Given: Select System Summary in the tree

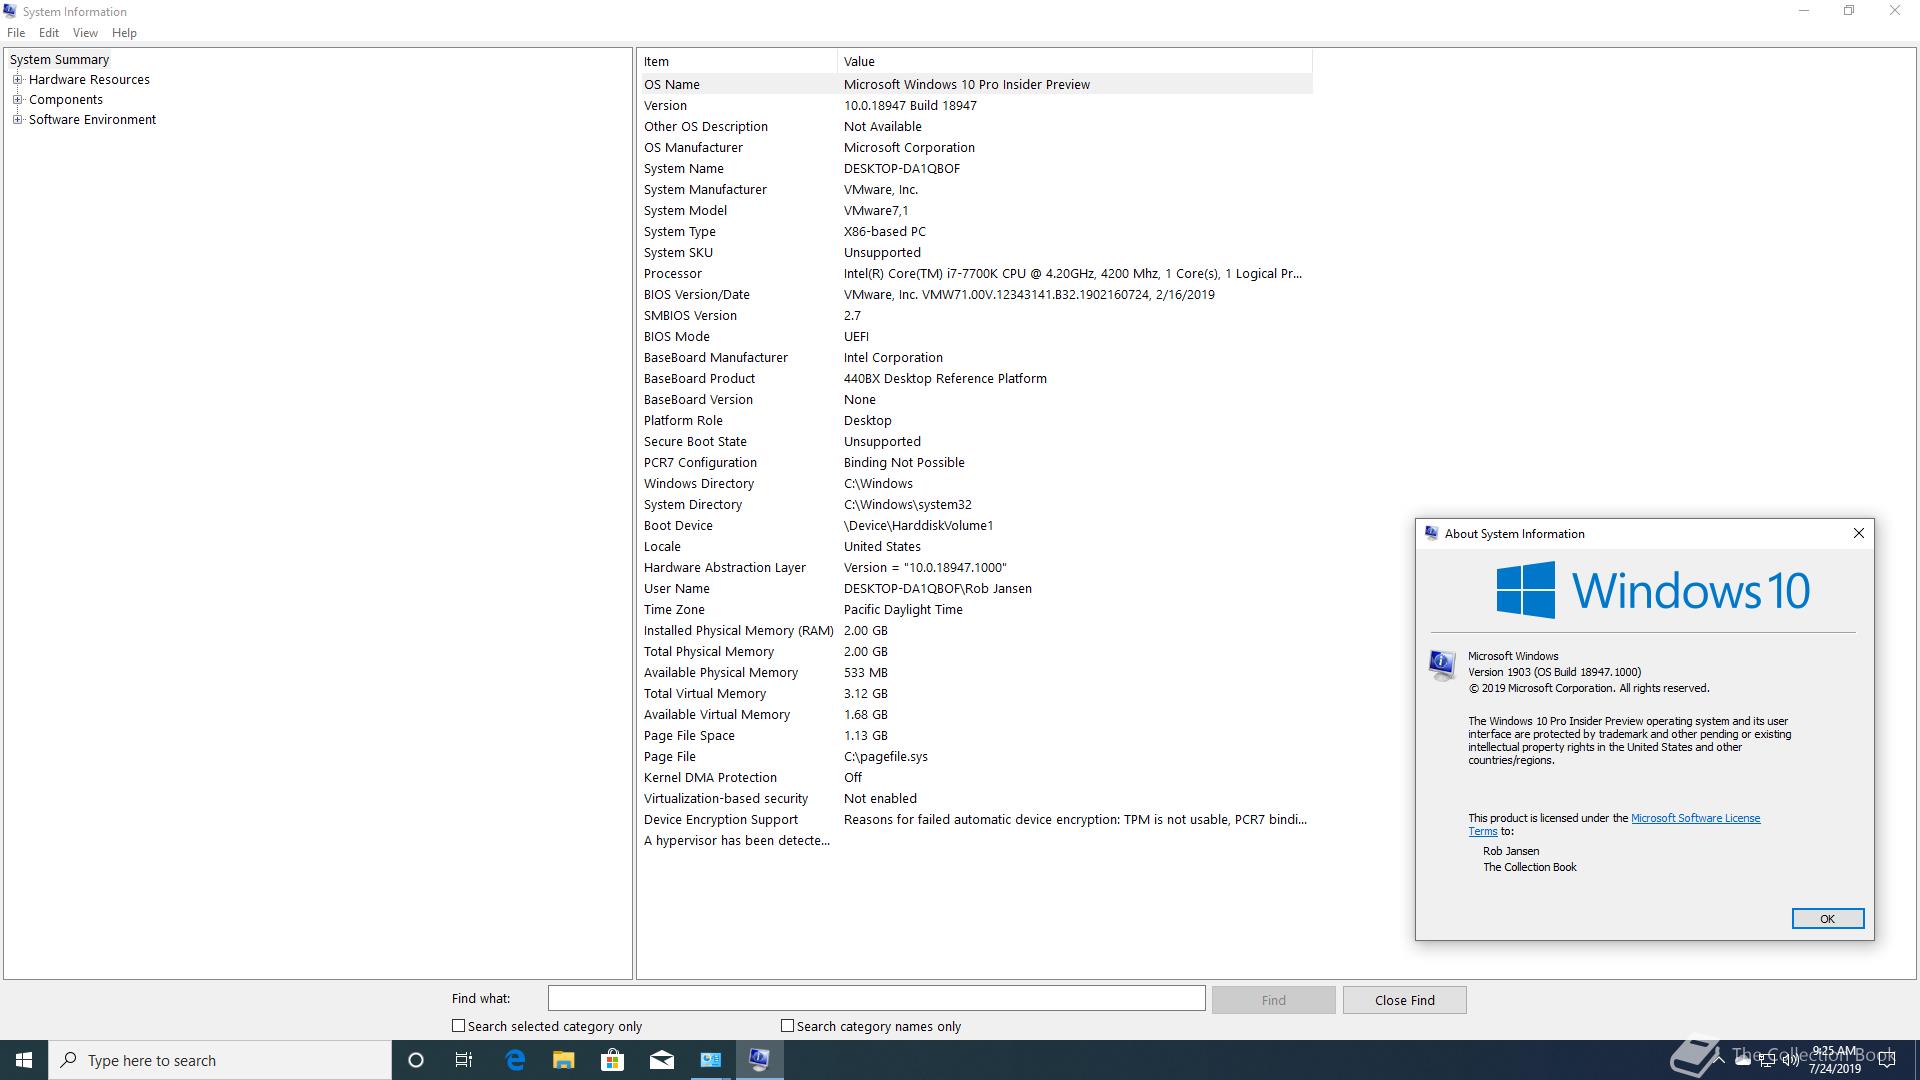Looking at the screenshot, I should click(x=59, y=60).
